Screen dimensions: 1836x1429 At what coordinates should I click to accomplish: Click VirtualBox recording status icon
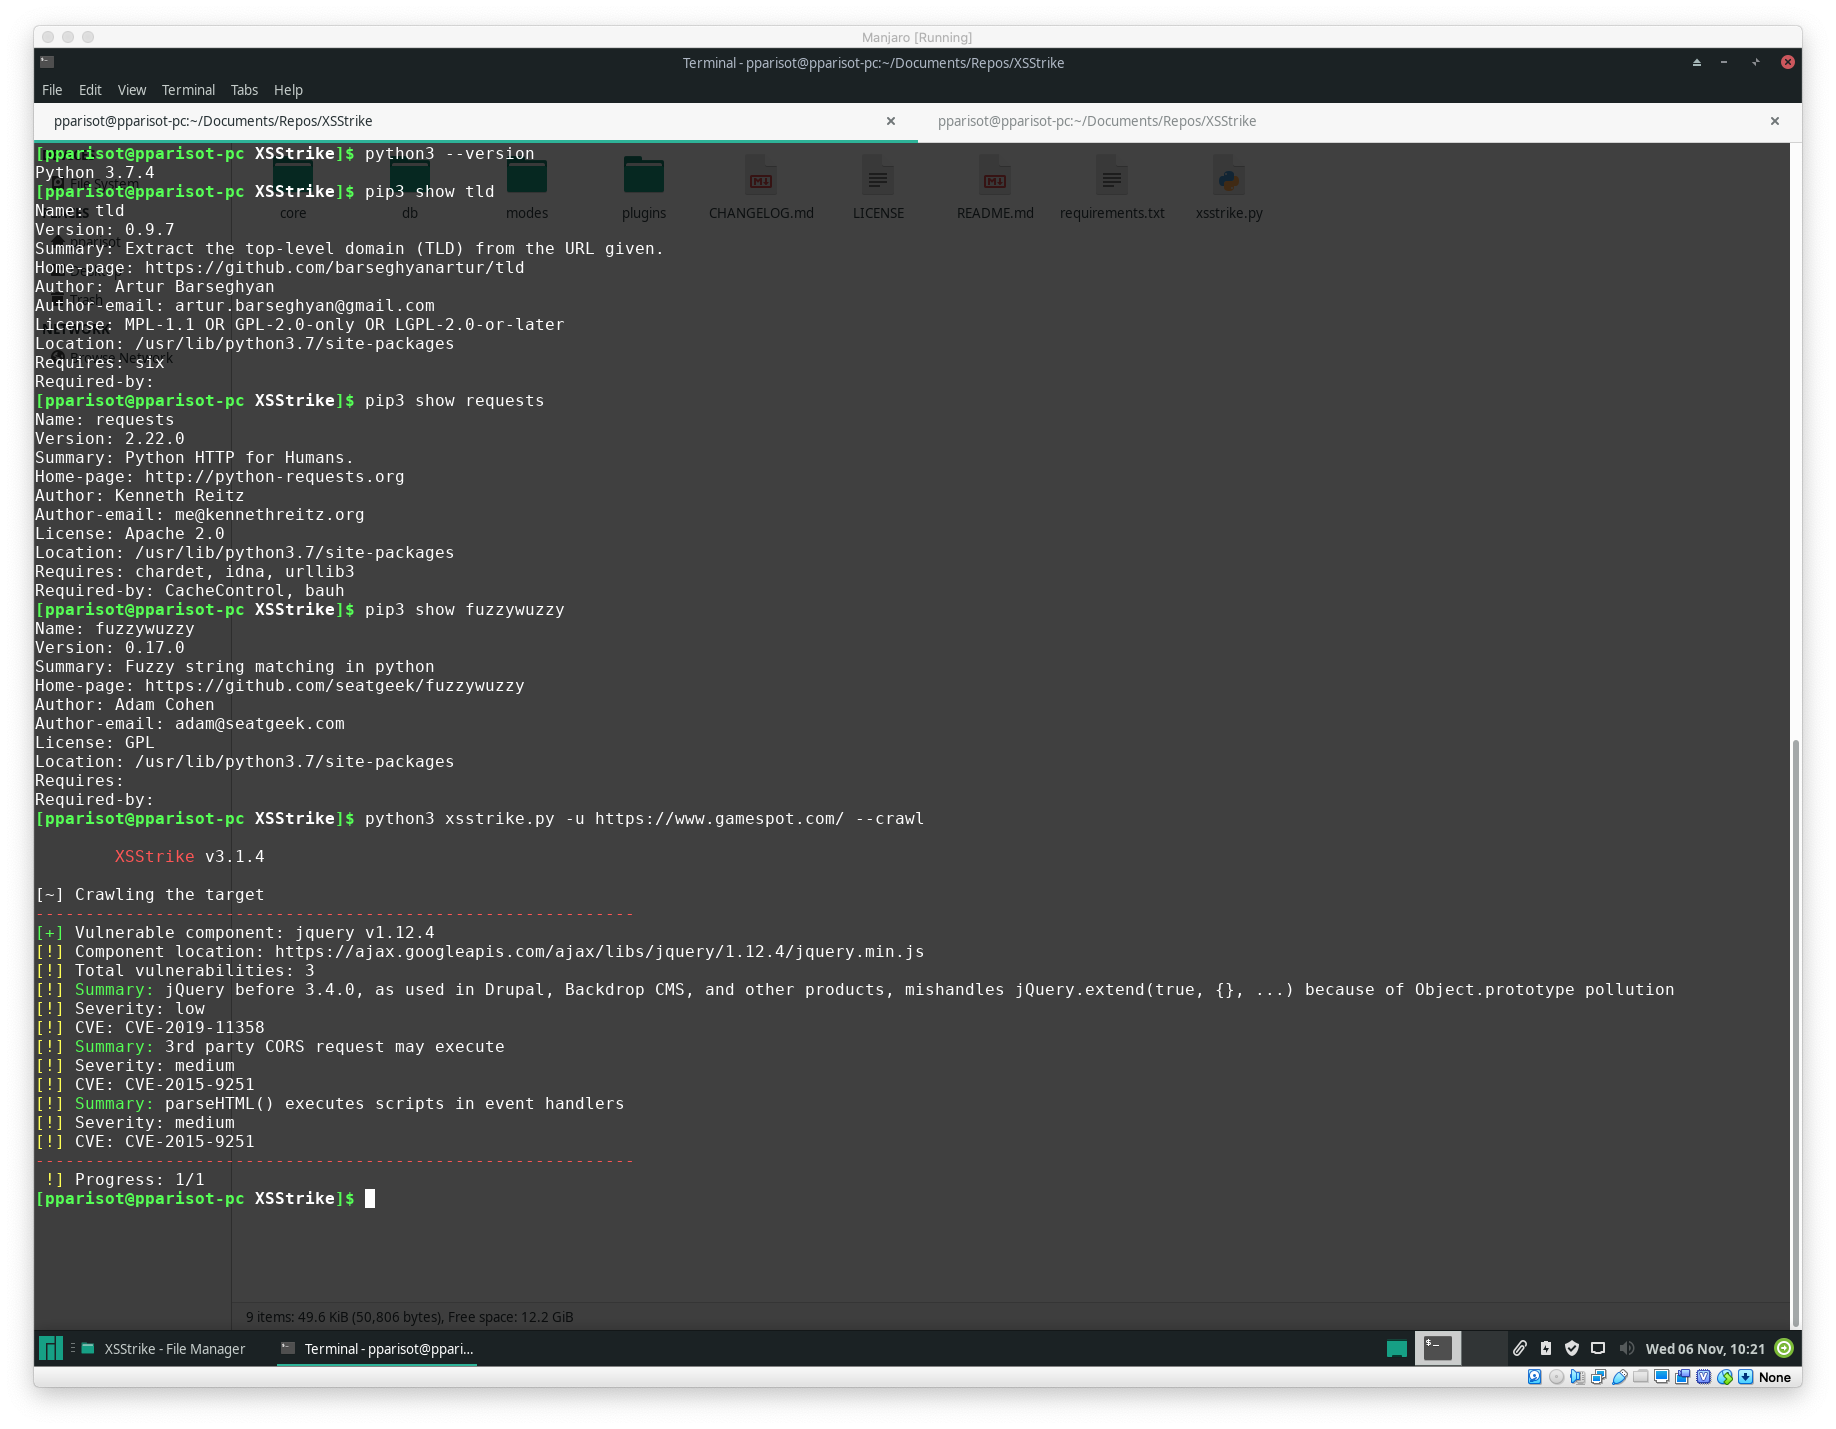coord(1682,1377)
